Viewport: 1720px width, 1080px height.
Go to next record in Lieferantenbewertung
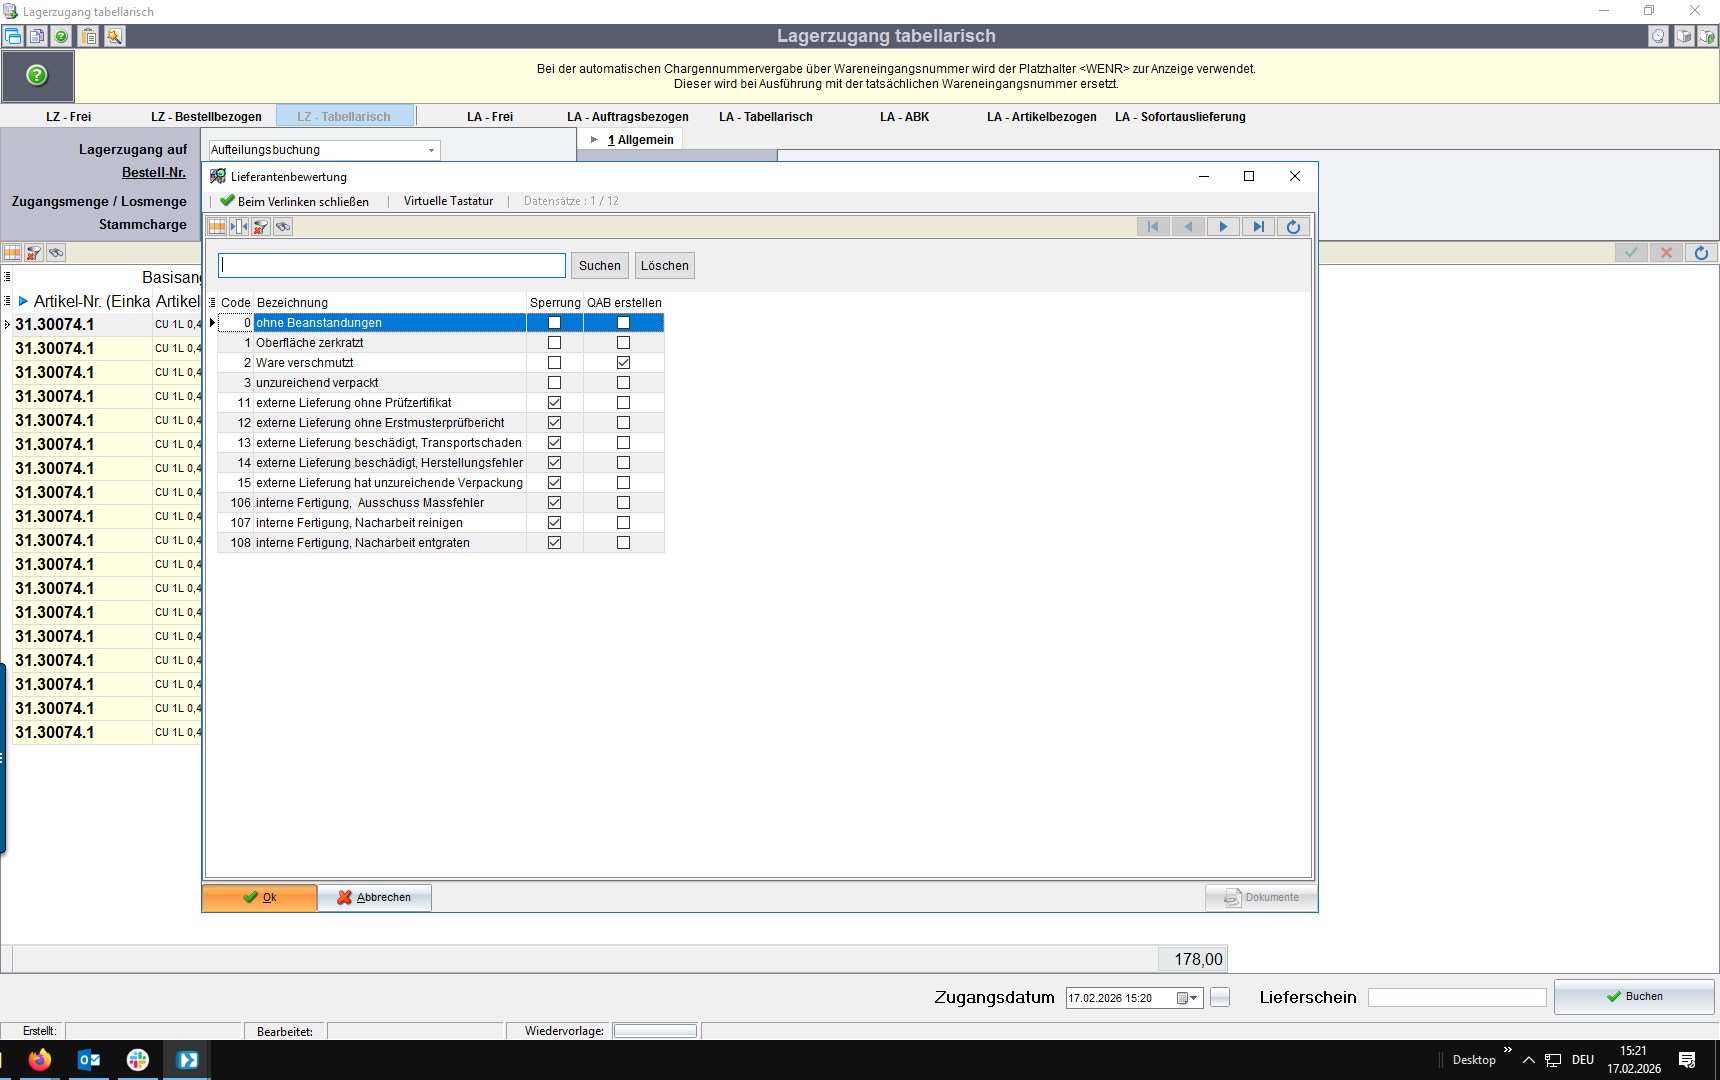[1223, 227]
